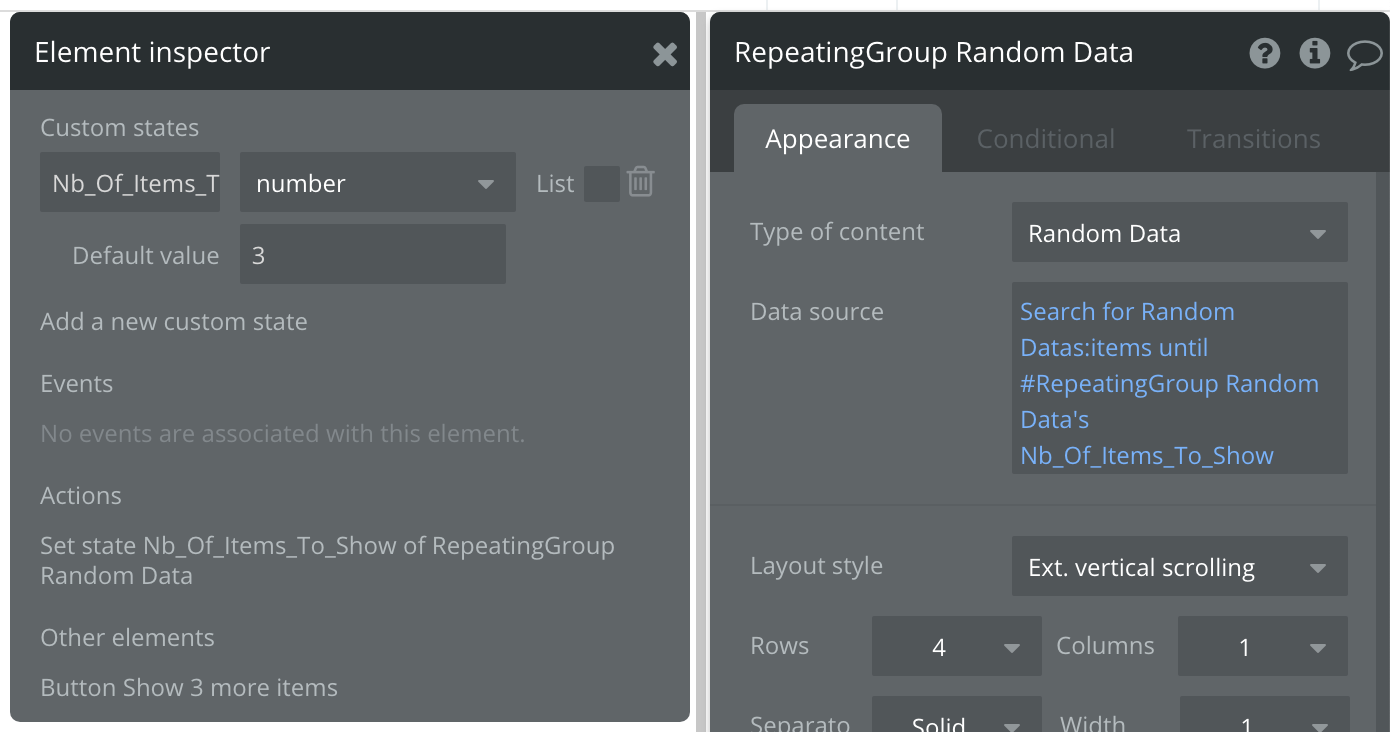Click Add a new custom state
Viewport: 1390px width, 732px height.
pyautogui.click(x=174, y=322)
